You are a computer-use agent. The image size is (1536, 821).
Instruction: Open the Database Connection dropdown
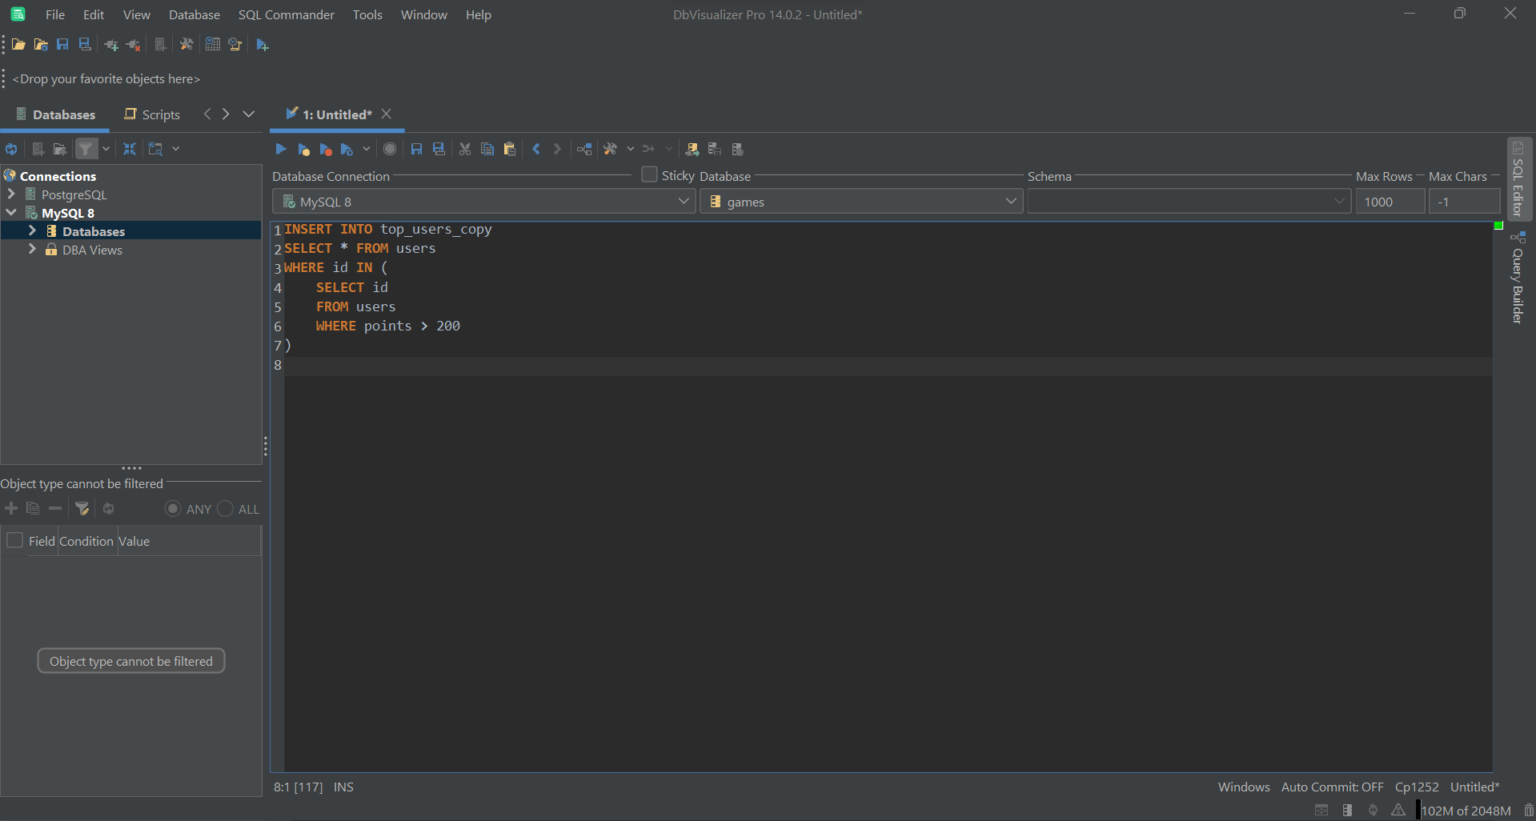point(684,200)
